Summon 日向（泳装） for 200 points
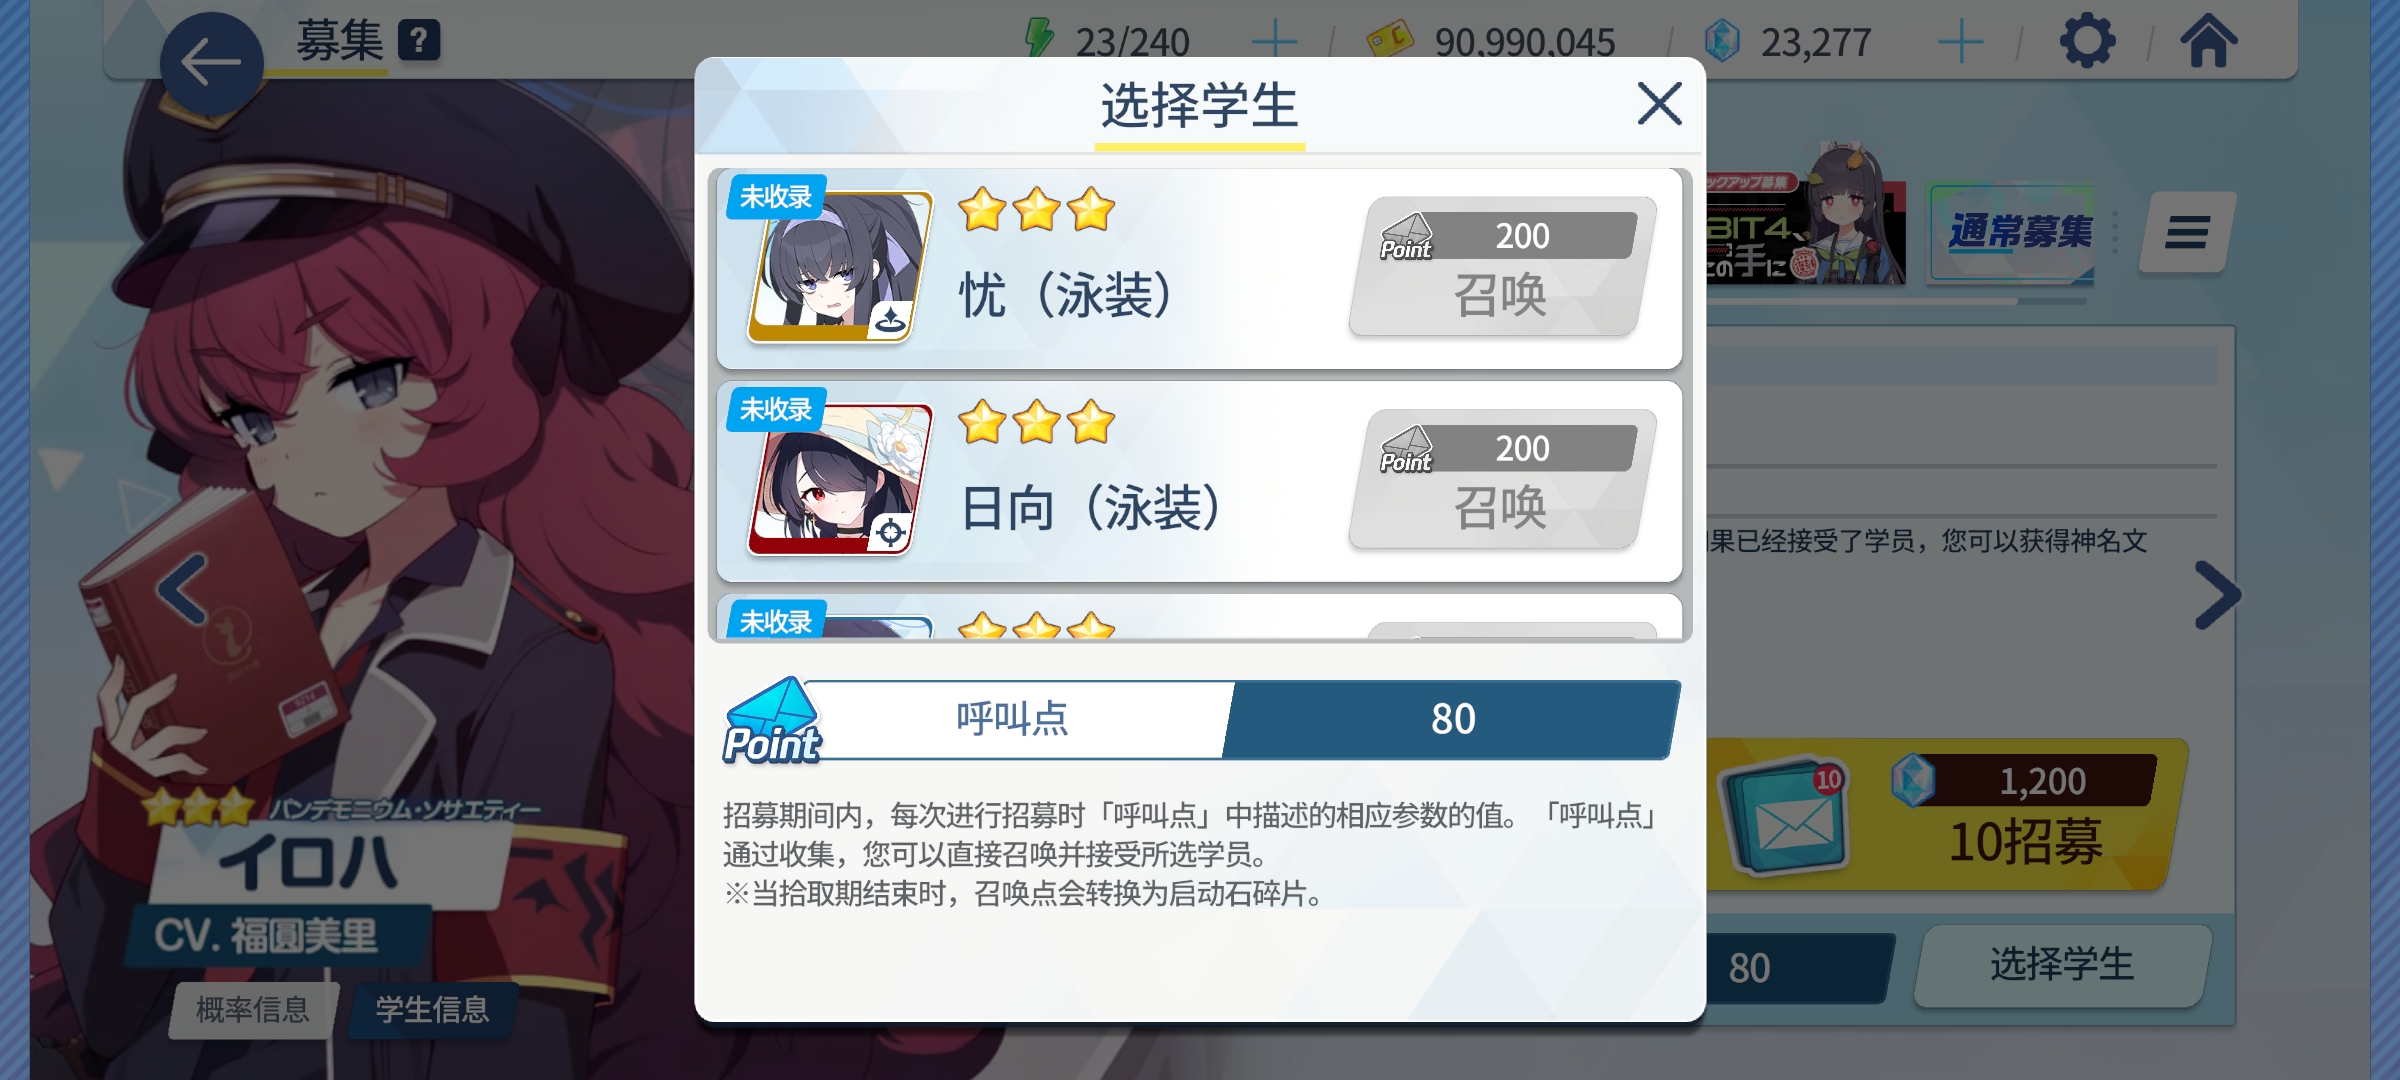This screenshot has height=1080, width=2400. coord(1502,480)
